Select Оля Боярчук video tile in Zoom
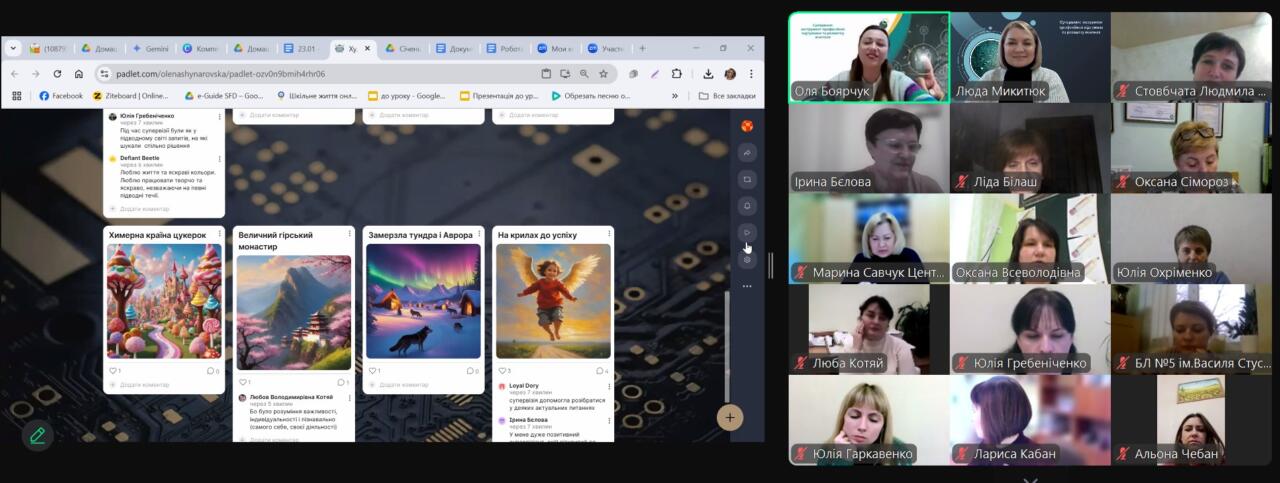This screenshot has height=483, width=1280. (x=869, y=57)
